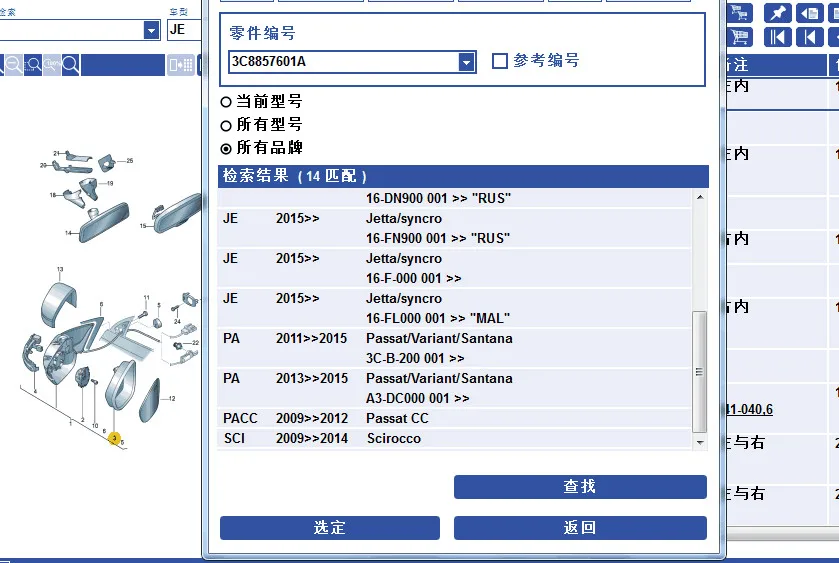Open the search dropdown left of JE field
Screen dimensions: 839x563
click(x=151, y=30)
